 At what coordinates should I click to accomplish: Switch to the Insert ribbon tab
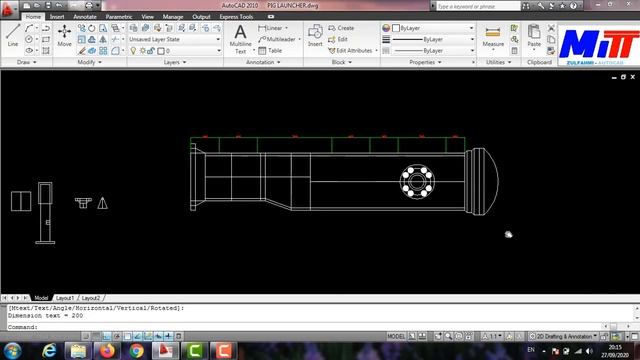[x=57, y=17]
